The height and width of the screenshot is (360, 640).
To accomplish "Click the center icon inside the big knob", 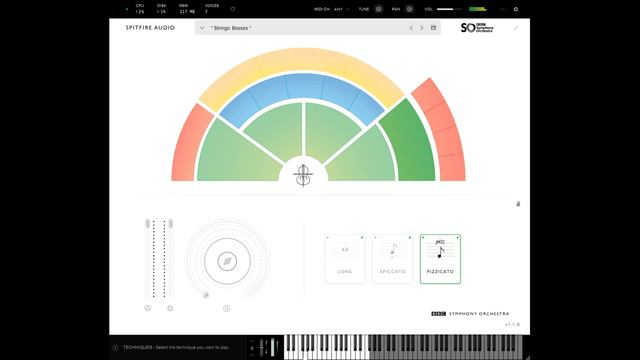I will [227, 261].
